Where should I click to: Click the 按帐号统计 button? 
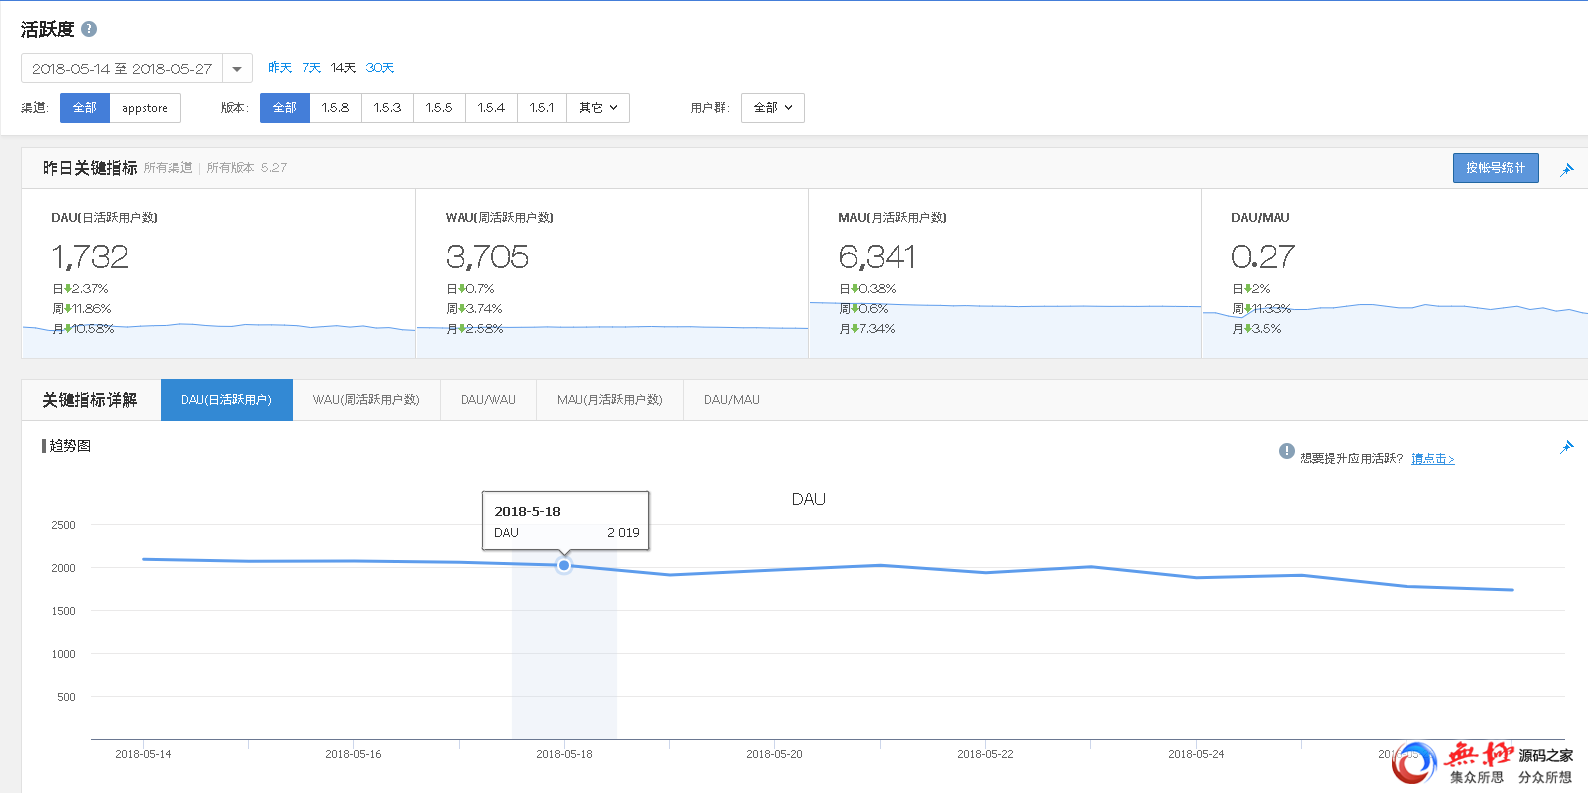pyautogui.click(x=1496, y=168)
